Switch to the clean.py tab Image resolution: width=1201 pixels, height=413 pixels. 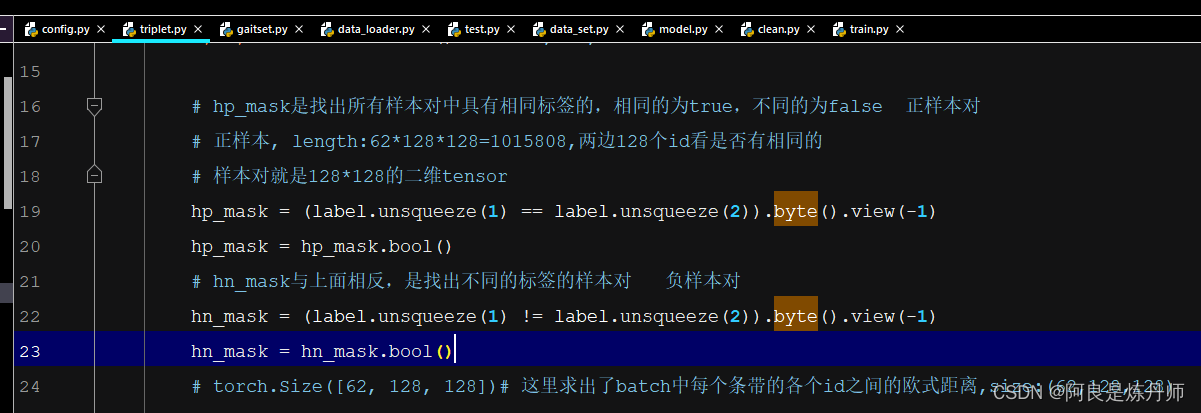pyautogui.click(x=776, y=30)
